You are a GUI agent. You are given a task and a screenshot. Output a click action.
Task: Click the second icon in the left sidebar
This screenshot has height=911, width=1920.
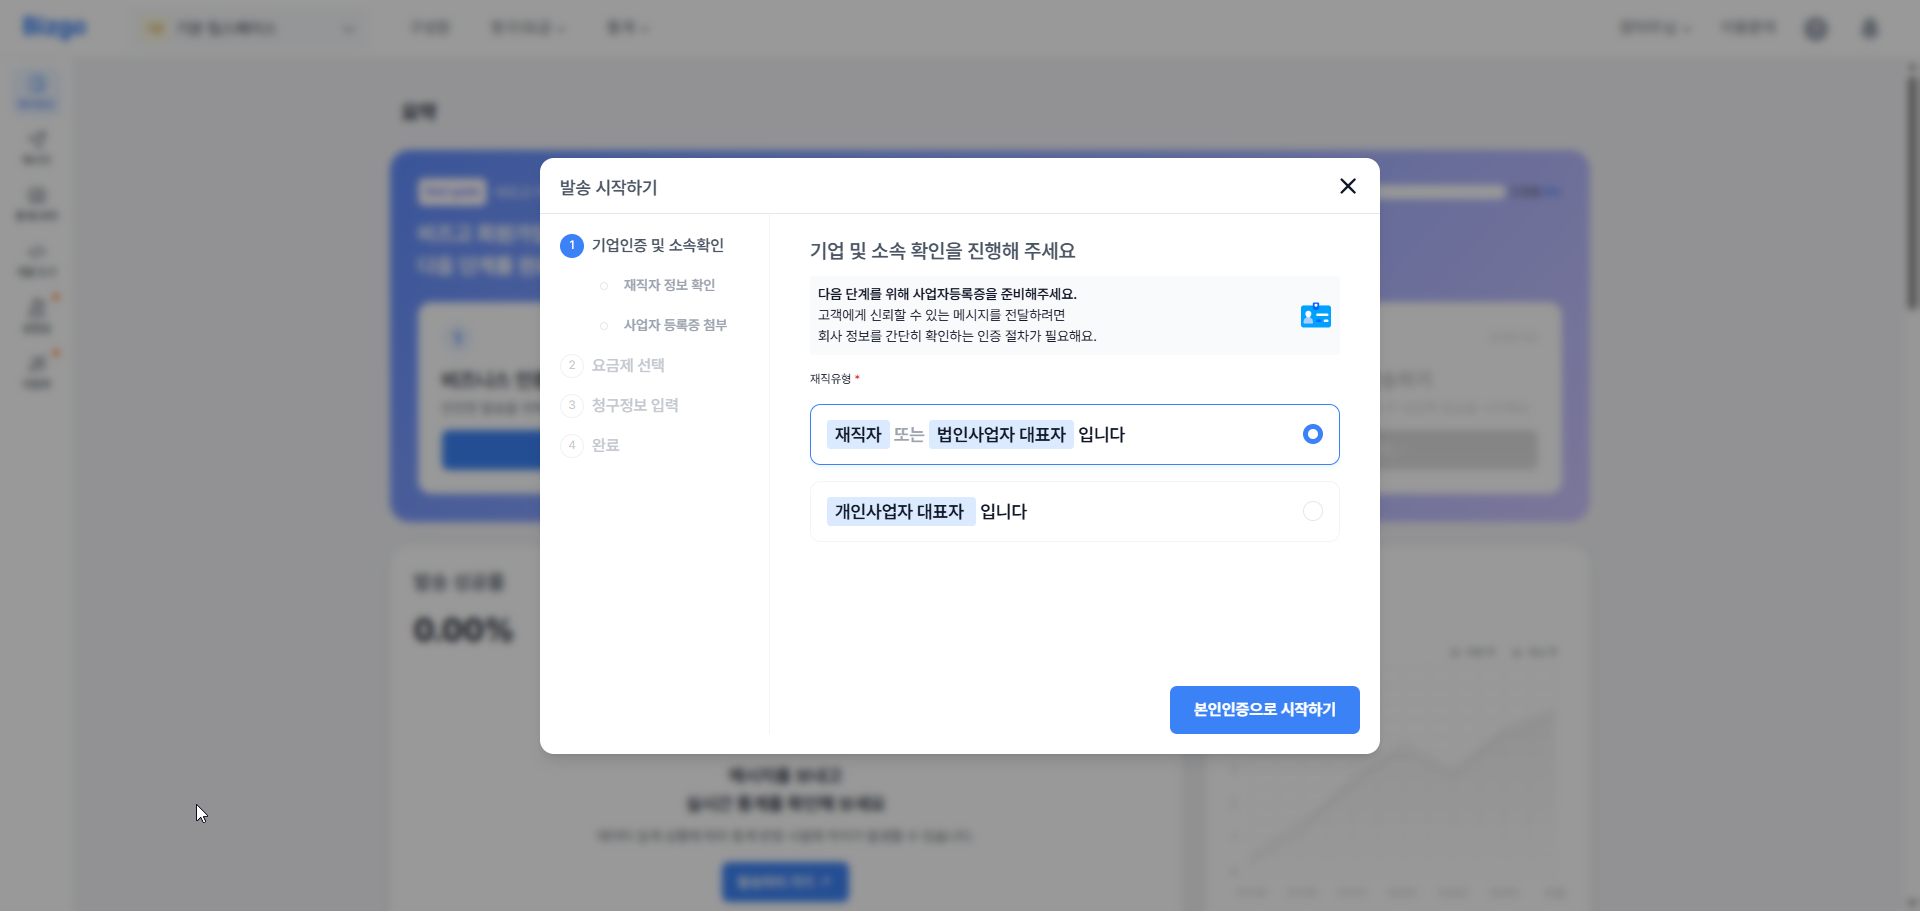pyautogui.click(x=36, y=148)
